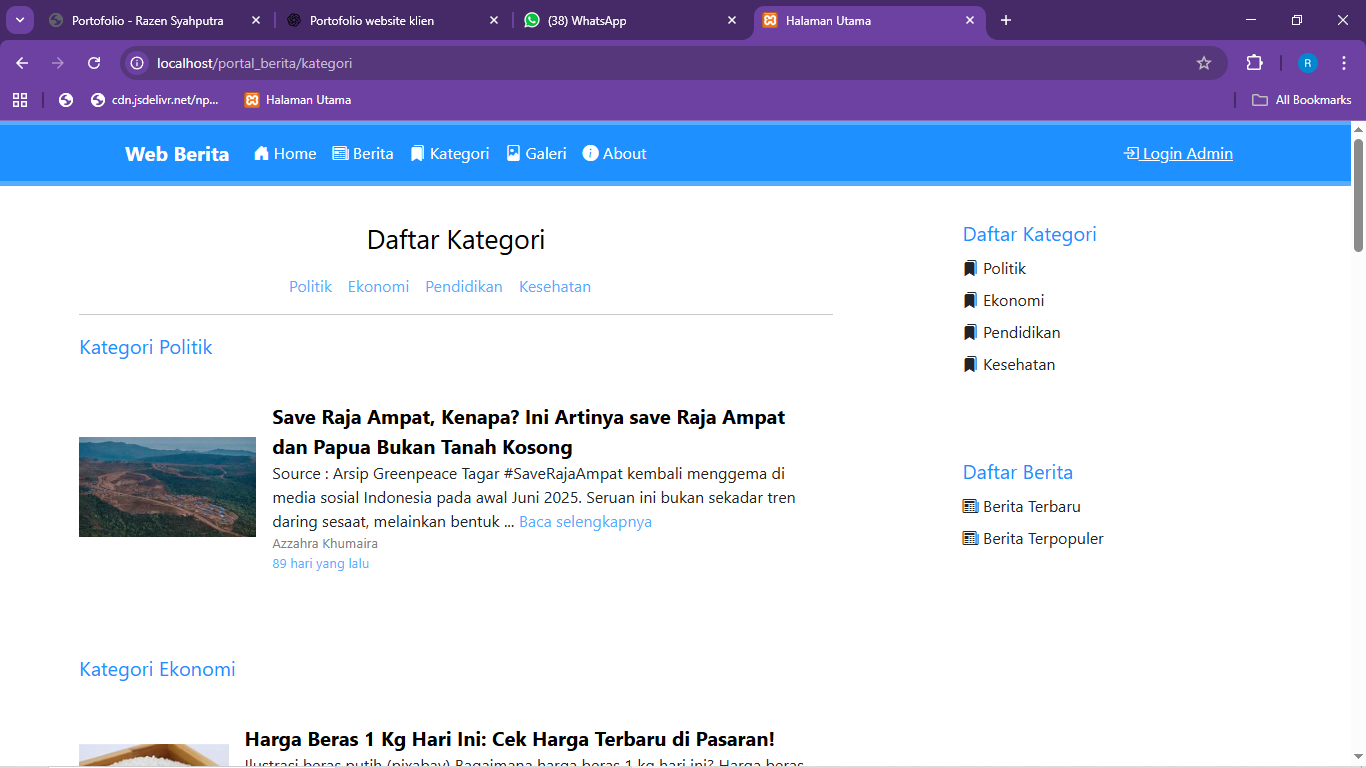
Task: Open the browser extensions puzzle icon
Action: [x=1254, y=62]
